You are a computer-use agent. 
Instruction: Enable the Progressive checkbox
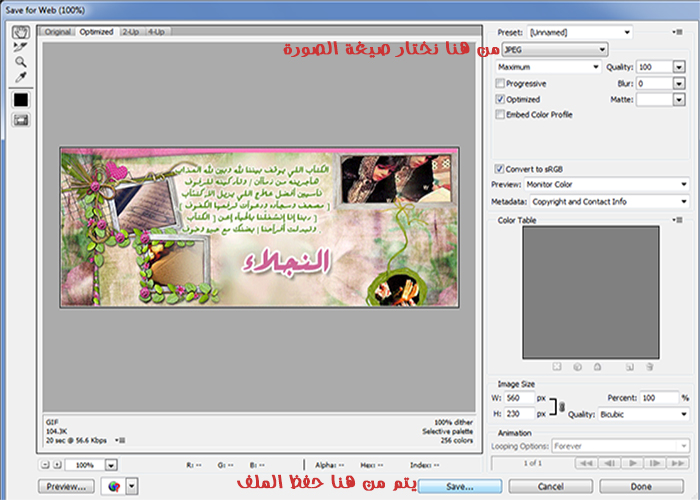[500, 84]
